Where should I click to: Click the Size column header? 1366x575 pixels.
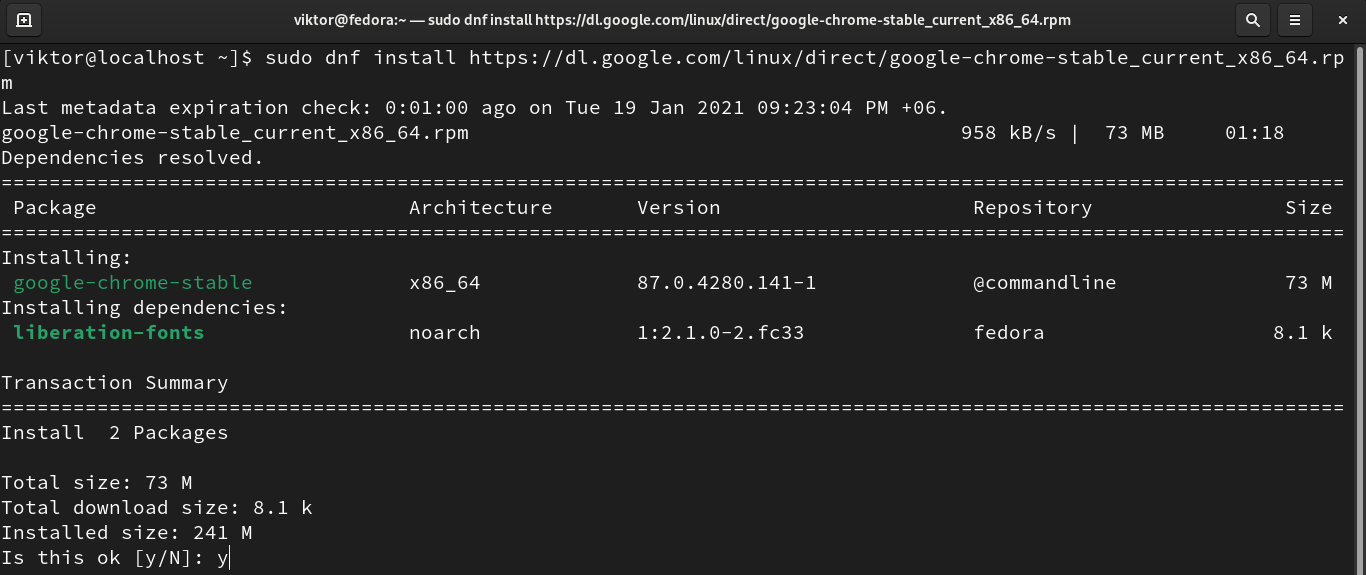pyautogui.click(x=1308, y=208)
